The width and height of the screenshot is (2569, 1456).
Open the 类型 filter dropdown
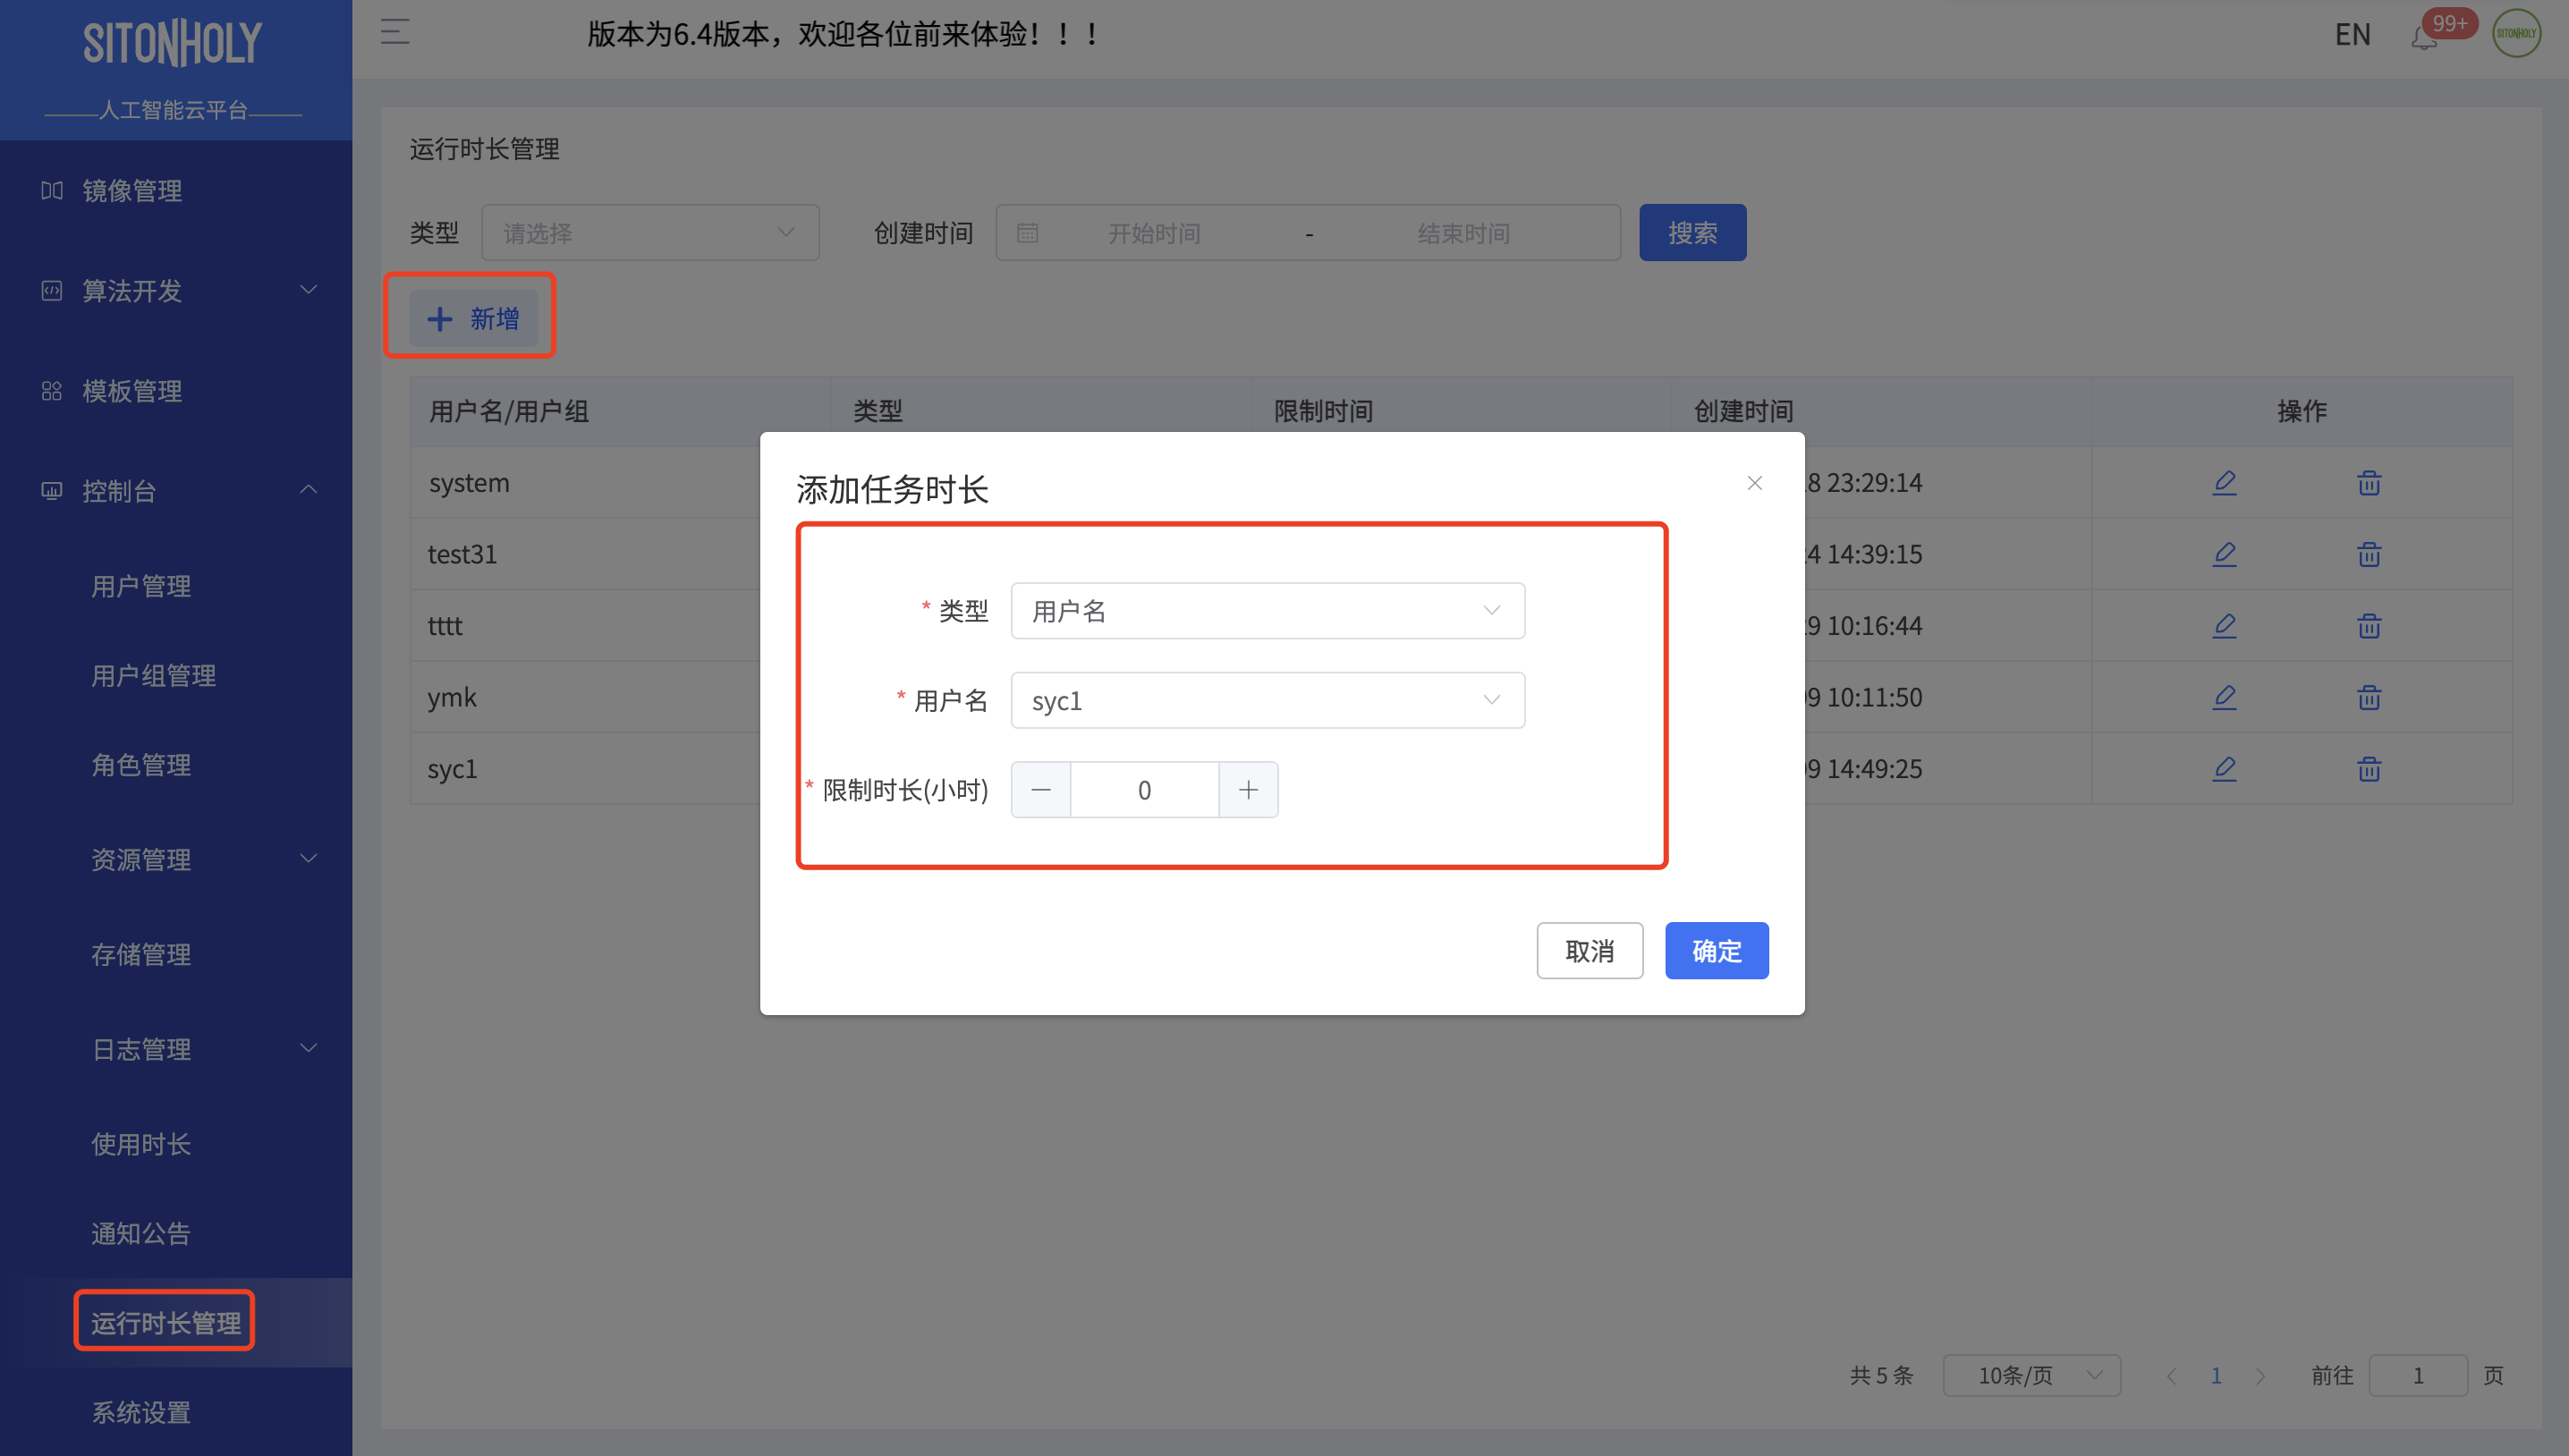pos(650,233)
